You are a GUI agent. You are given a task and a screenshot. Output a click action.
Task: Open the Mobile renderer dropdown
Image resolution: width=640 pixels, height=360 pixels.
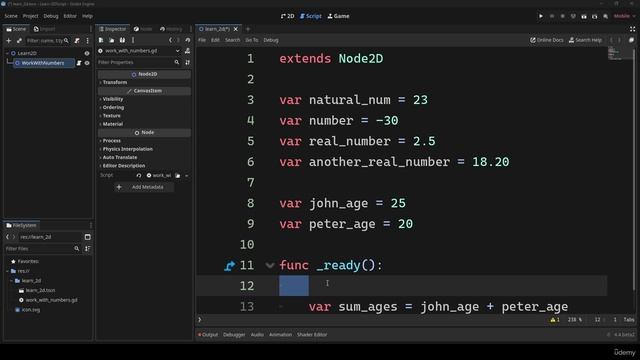tap(624, 16)
